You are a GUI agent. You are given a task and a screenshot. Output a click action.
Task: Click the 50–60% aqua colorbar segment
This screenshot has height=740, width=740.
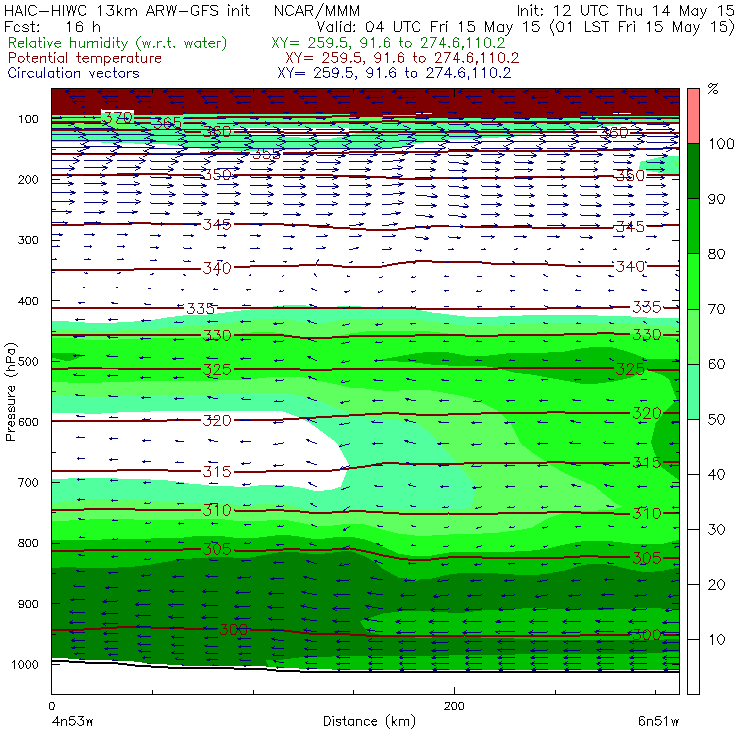(x=693, y=391)
